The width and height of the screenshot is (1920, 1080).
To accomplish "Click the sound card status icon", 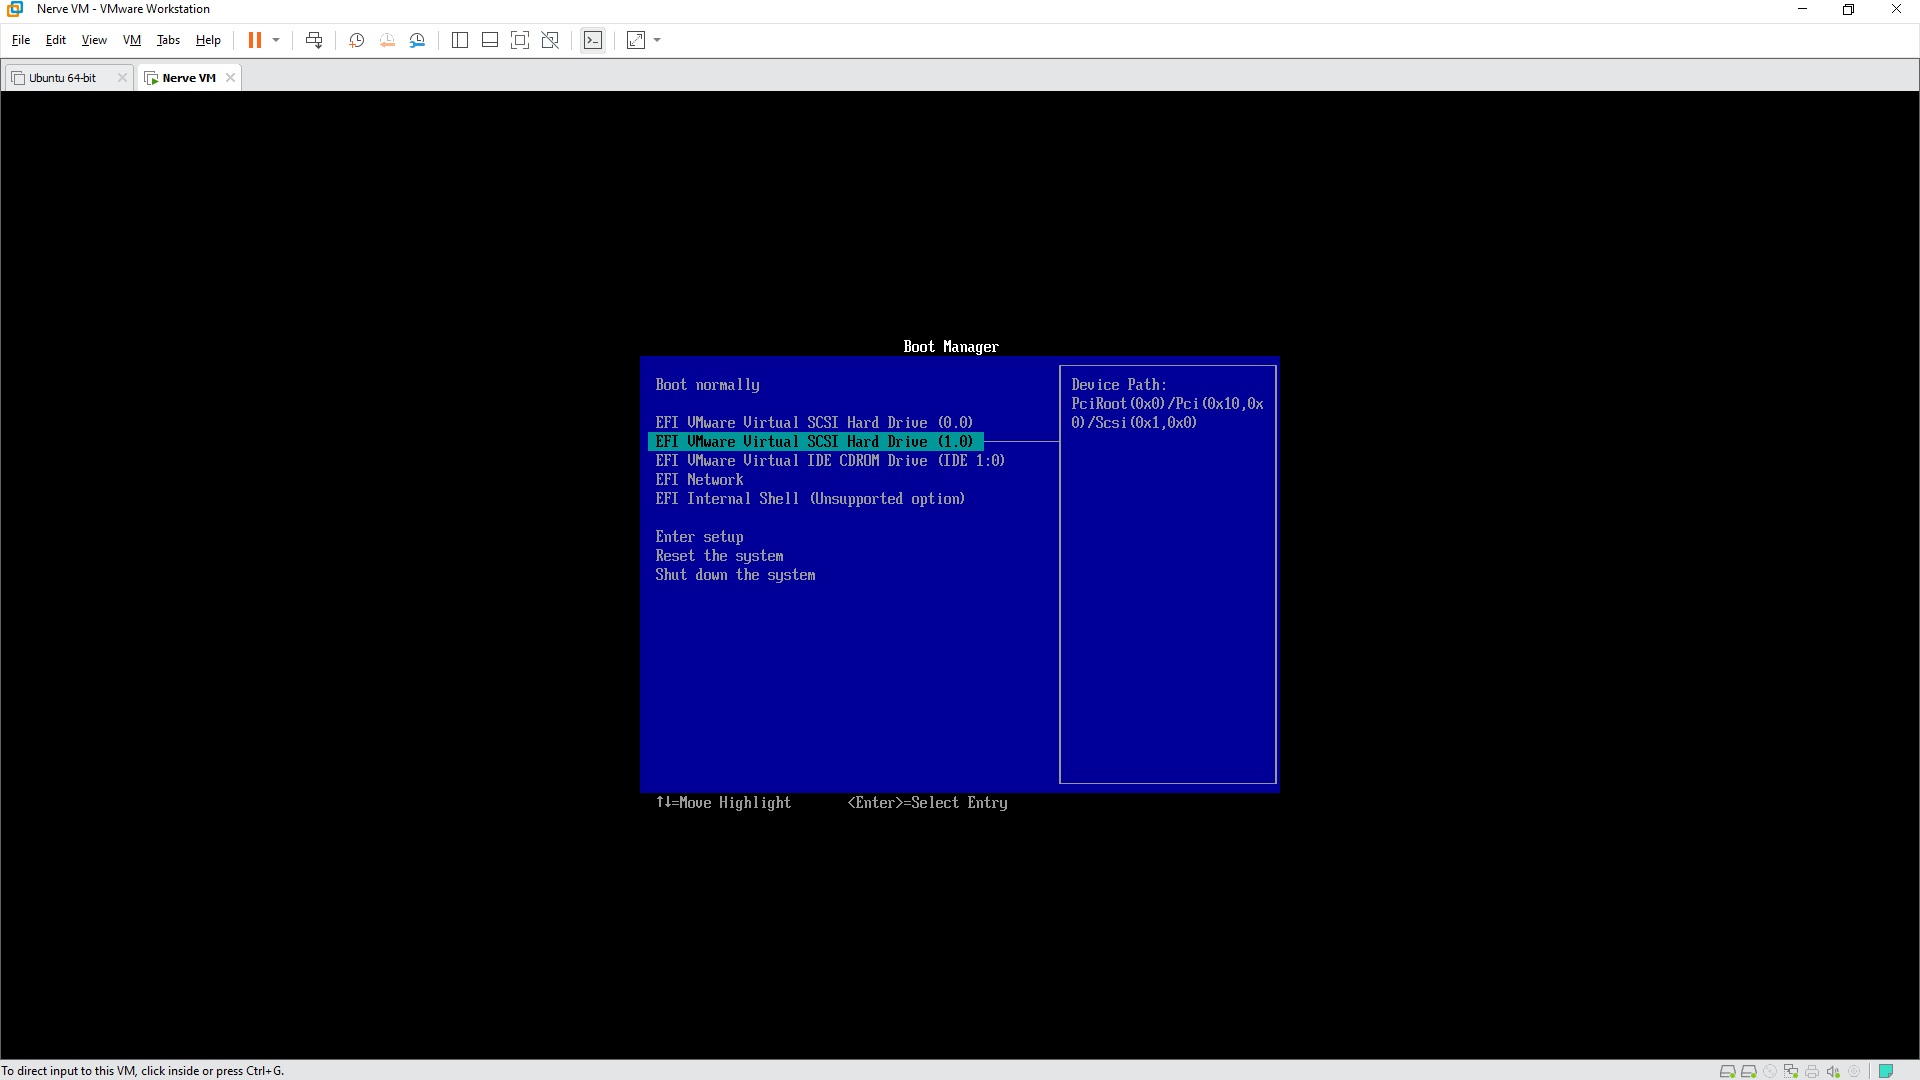I will 1833,1071.
